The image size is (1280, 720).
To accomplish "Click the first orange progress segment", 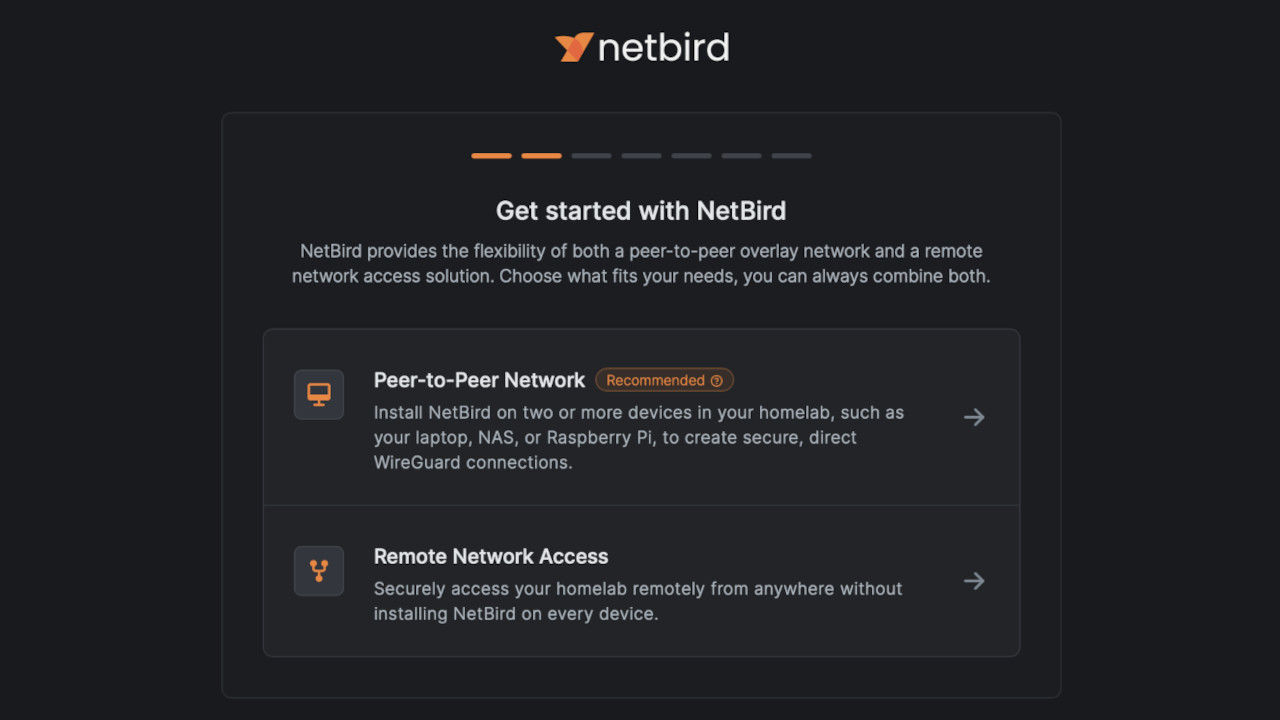I will click(x=491, y=156).
